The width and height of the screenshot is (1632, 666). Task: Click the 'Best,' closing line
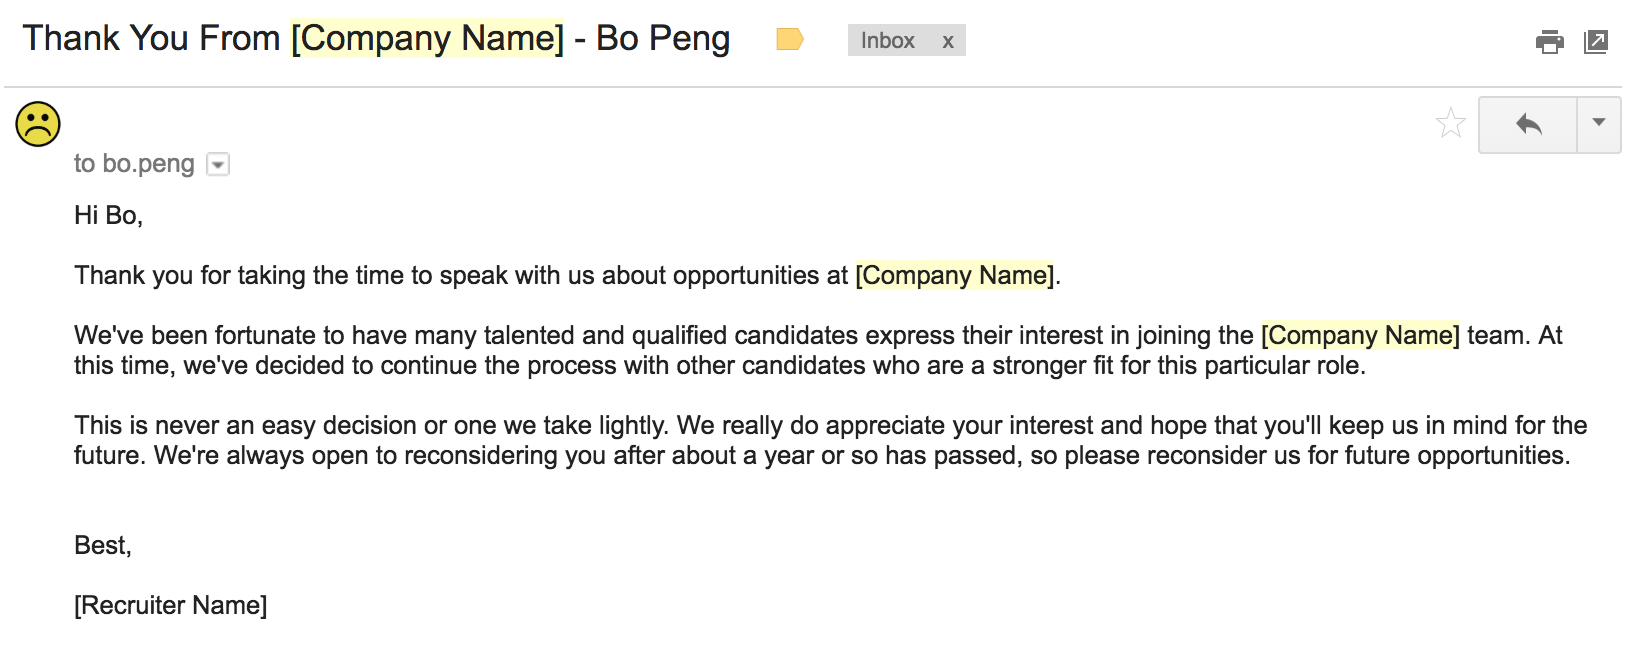point(103,545)
